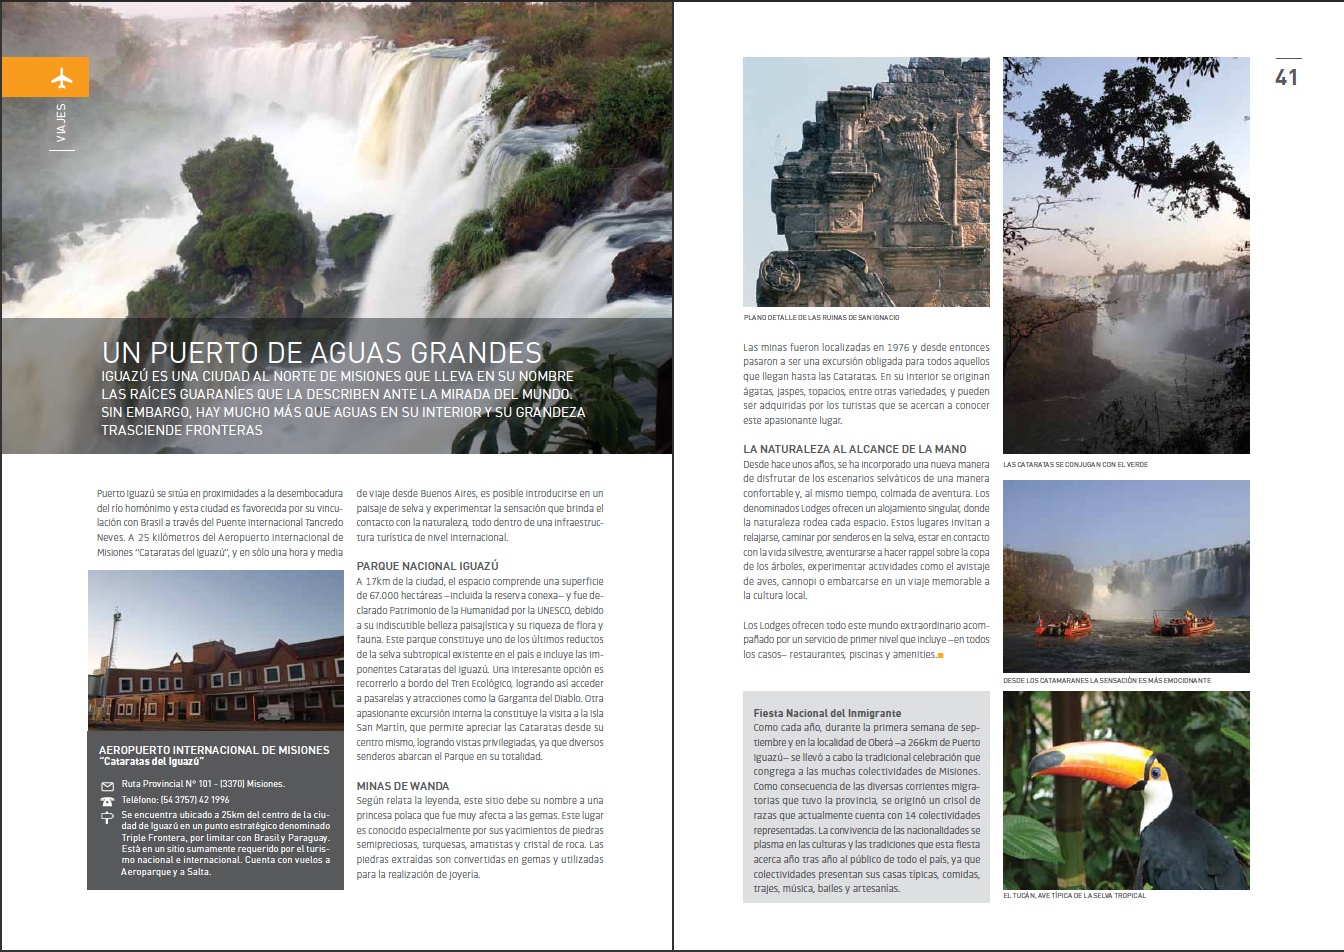
Task: Click caption LAS CATARATAS SE CONJUGAN CON EL VERDE
Action: 1078,464
